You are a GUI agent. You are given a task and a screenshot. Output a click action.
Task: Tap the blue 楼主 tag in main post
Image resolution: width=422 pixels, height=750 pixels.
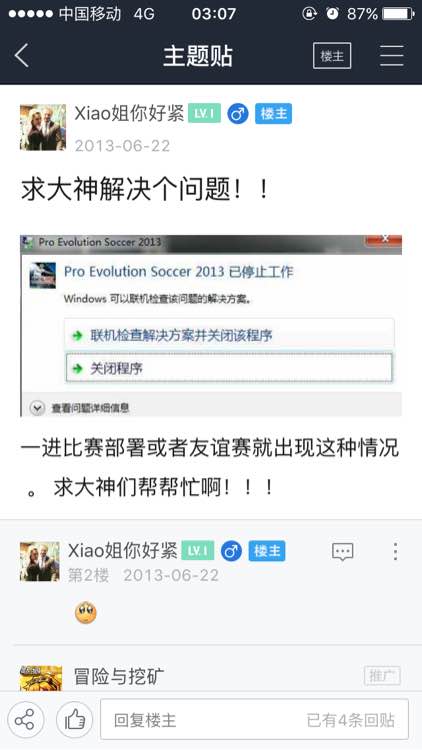coord(273,114)
